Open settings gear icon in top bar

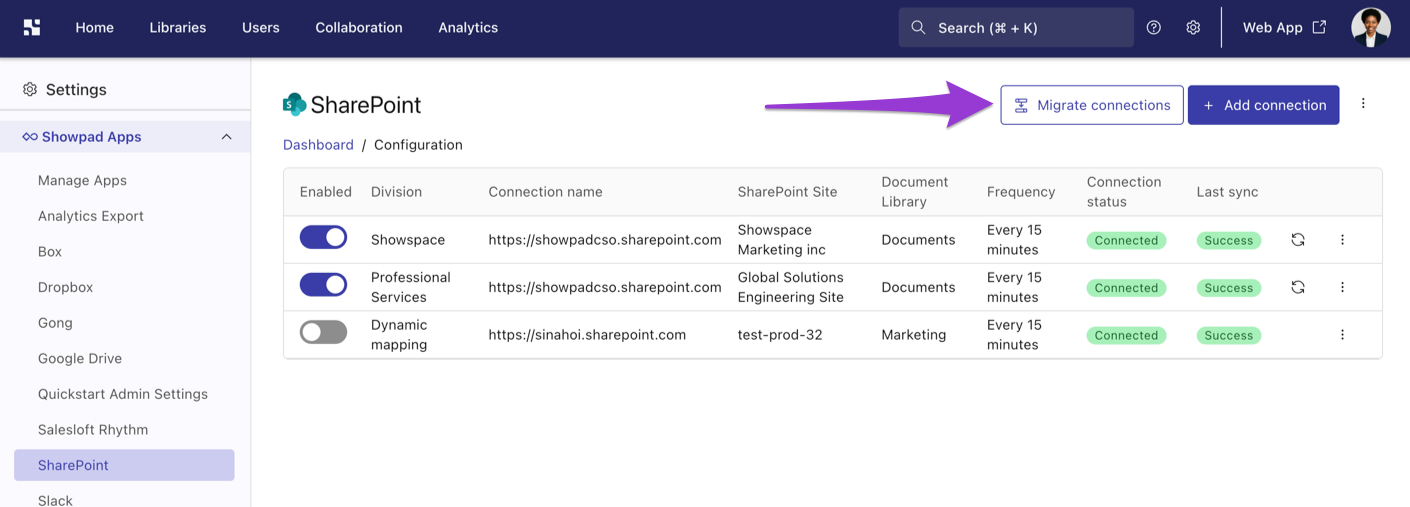point(1193,28)
